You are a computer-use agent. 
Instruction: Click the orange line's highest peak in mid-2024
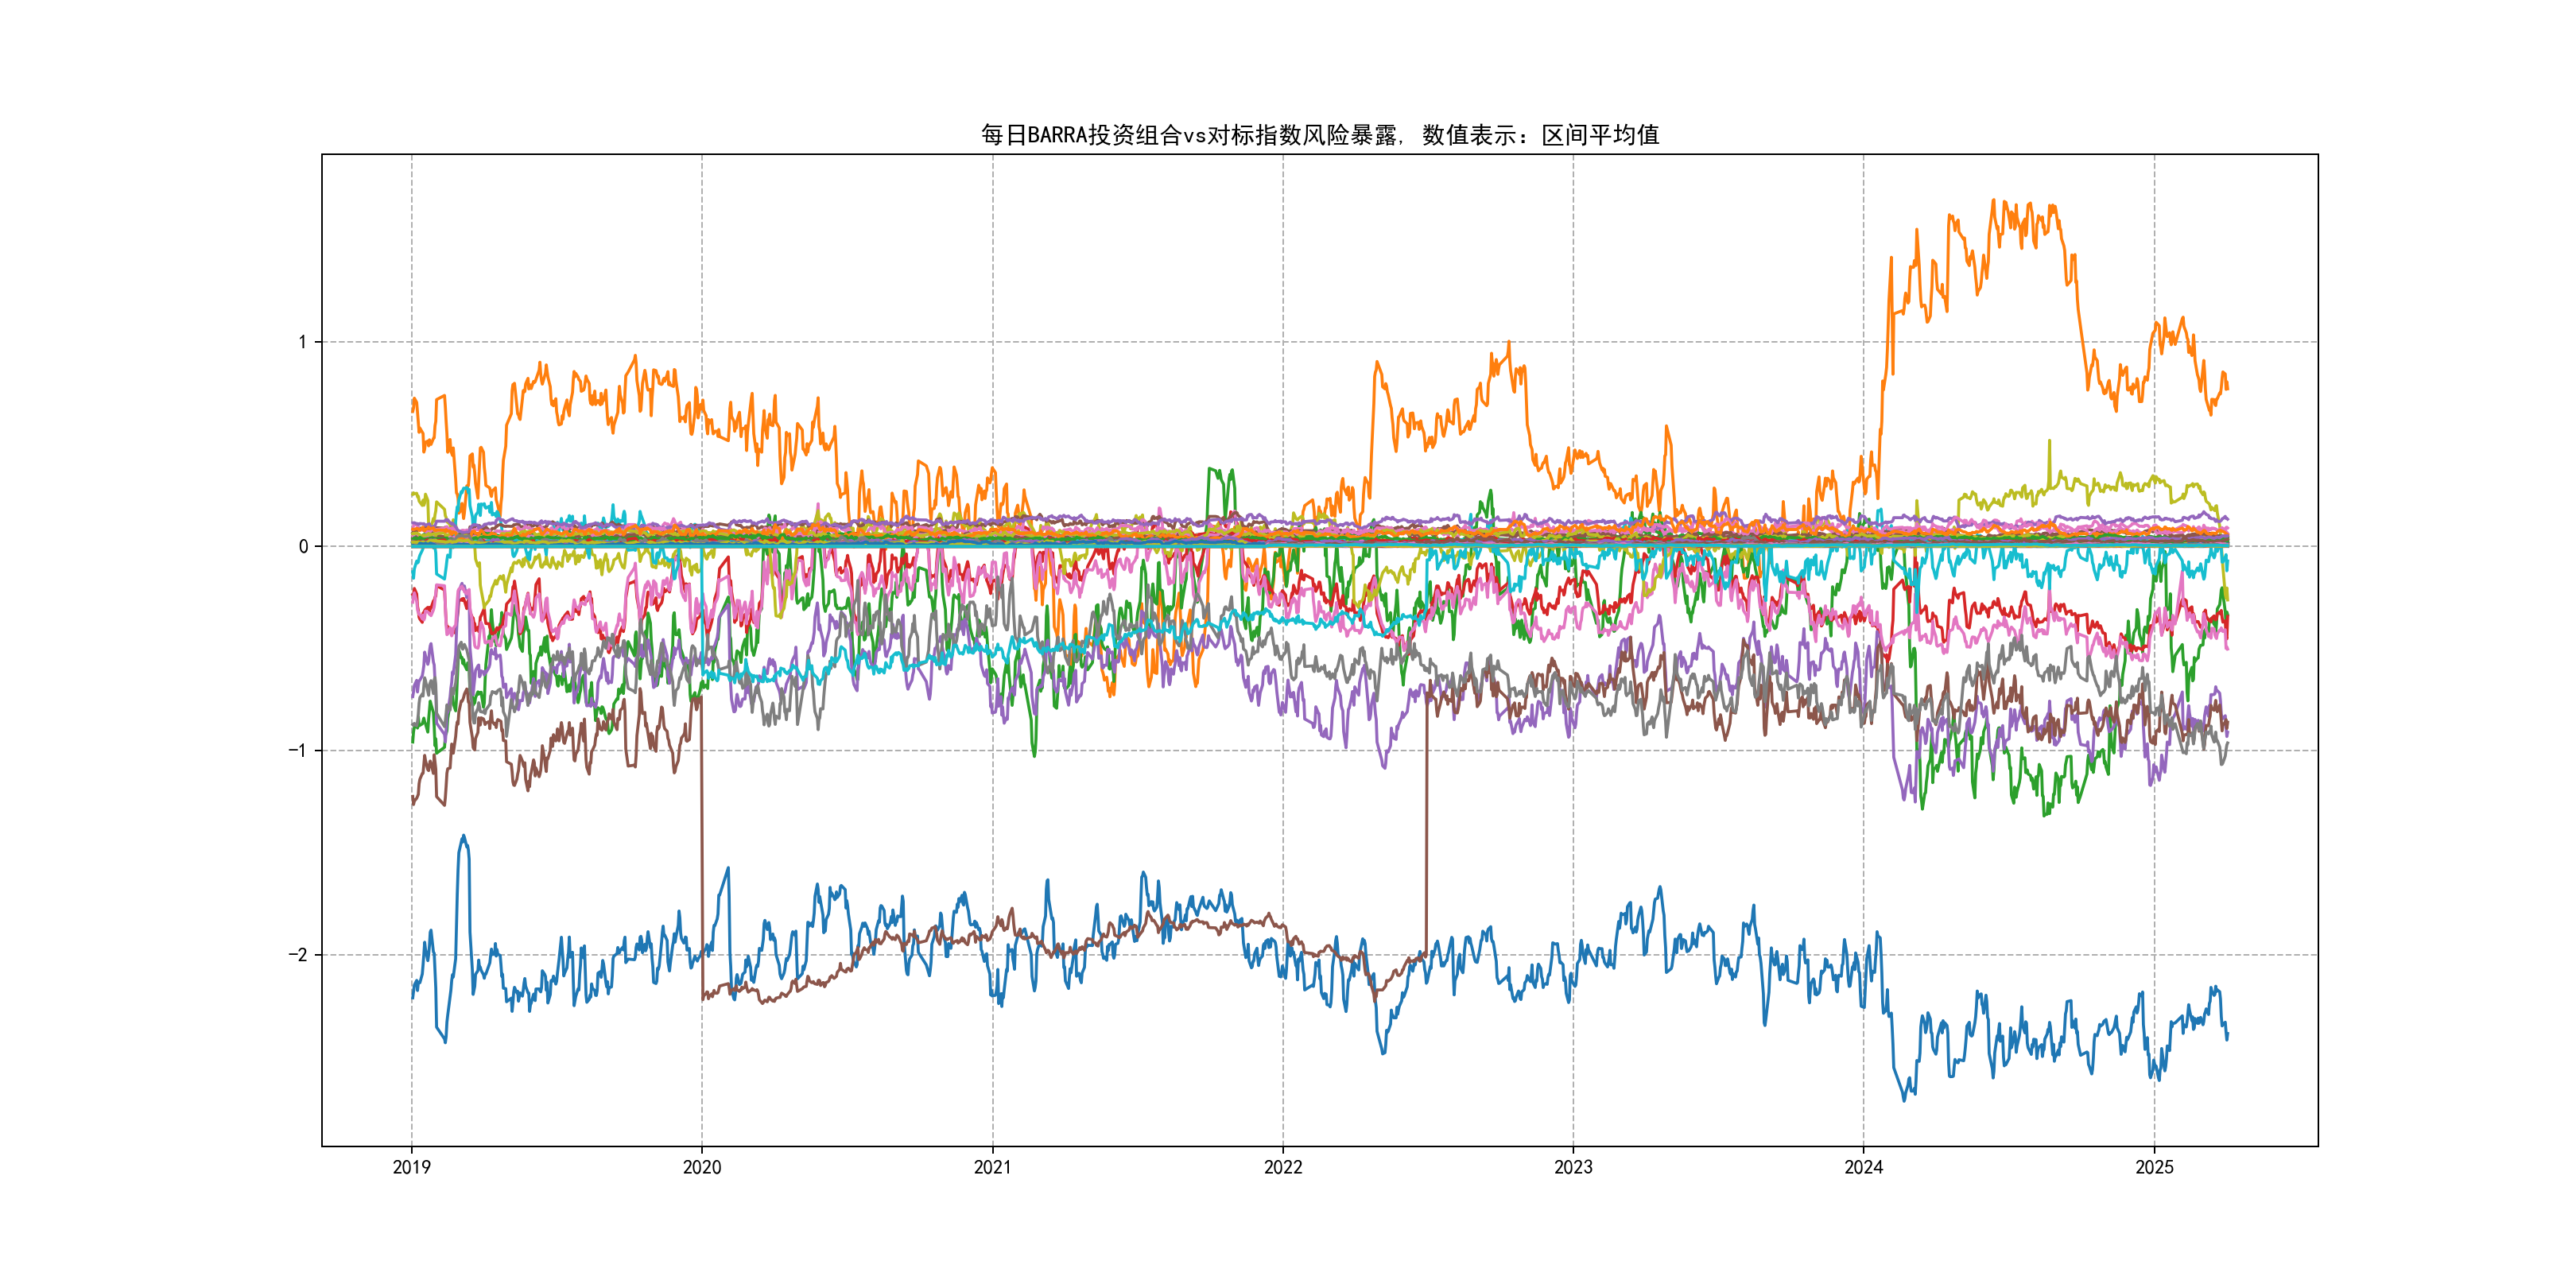(x=1993, y=201)
